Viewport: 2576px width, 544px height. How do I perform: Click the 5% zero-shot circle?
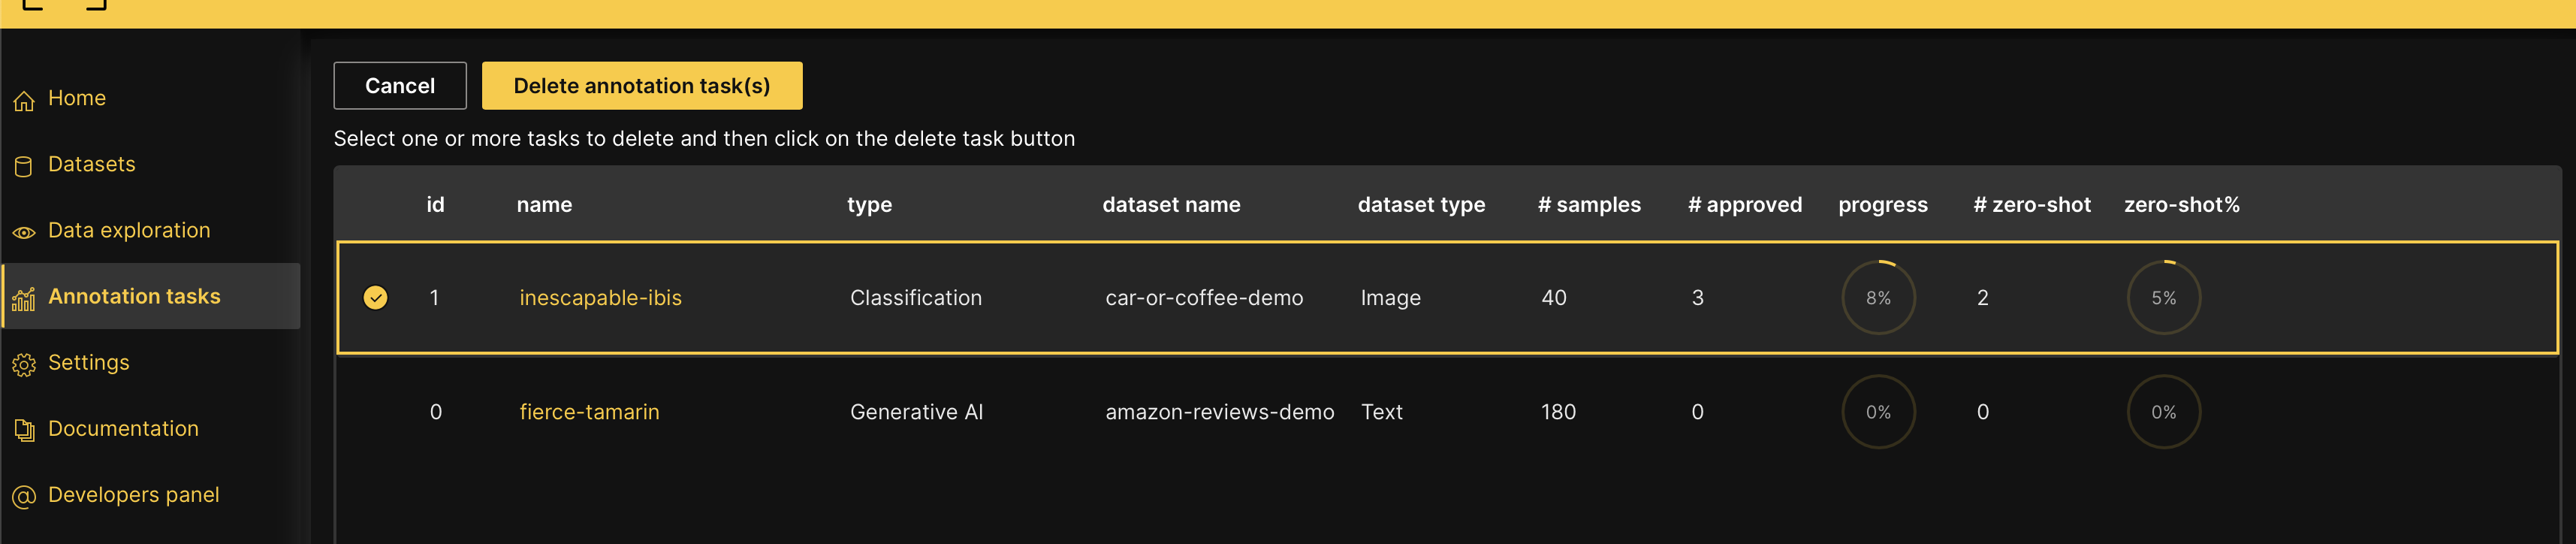[x=2163, y=298]
